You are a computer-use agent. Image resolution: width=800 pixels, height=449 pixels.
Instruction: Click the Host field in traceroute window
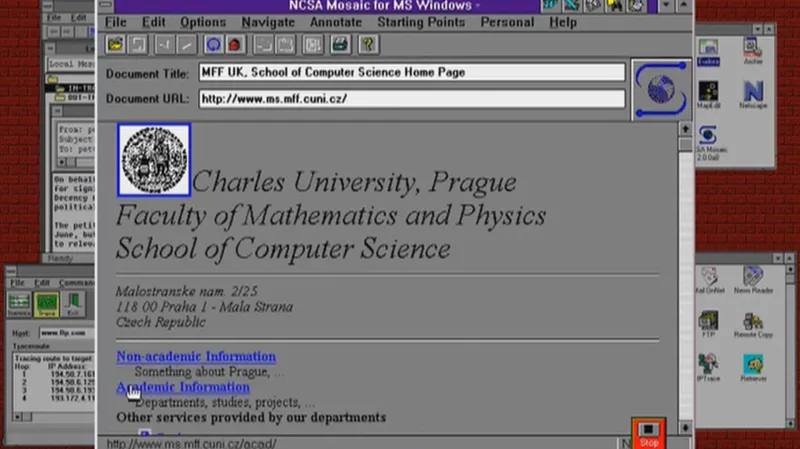[66, 333]
